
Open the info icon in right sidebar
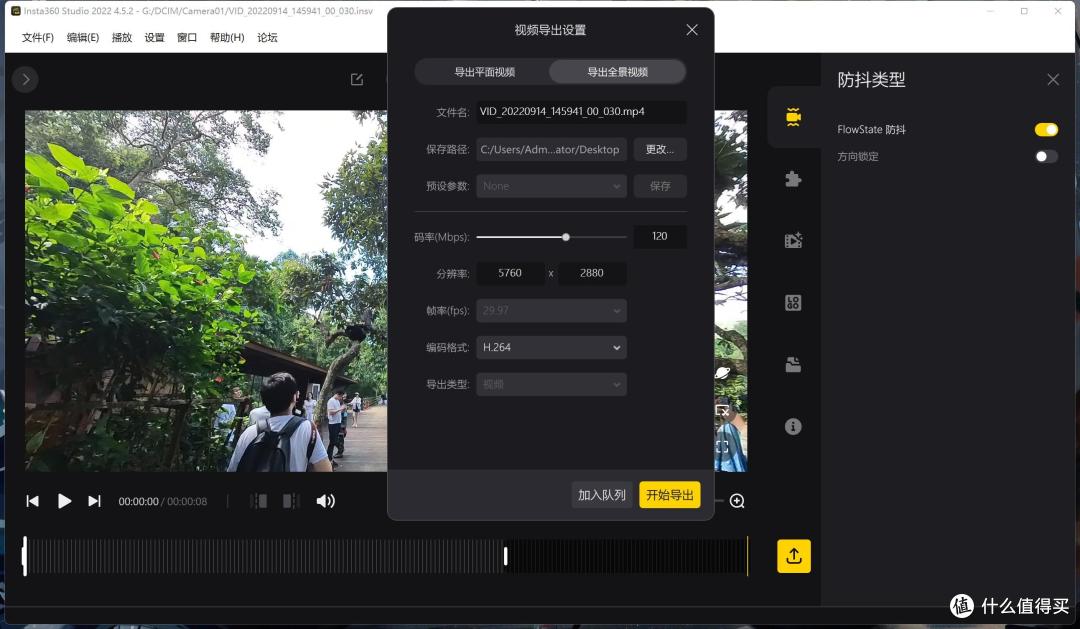point(793,426)
